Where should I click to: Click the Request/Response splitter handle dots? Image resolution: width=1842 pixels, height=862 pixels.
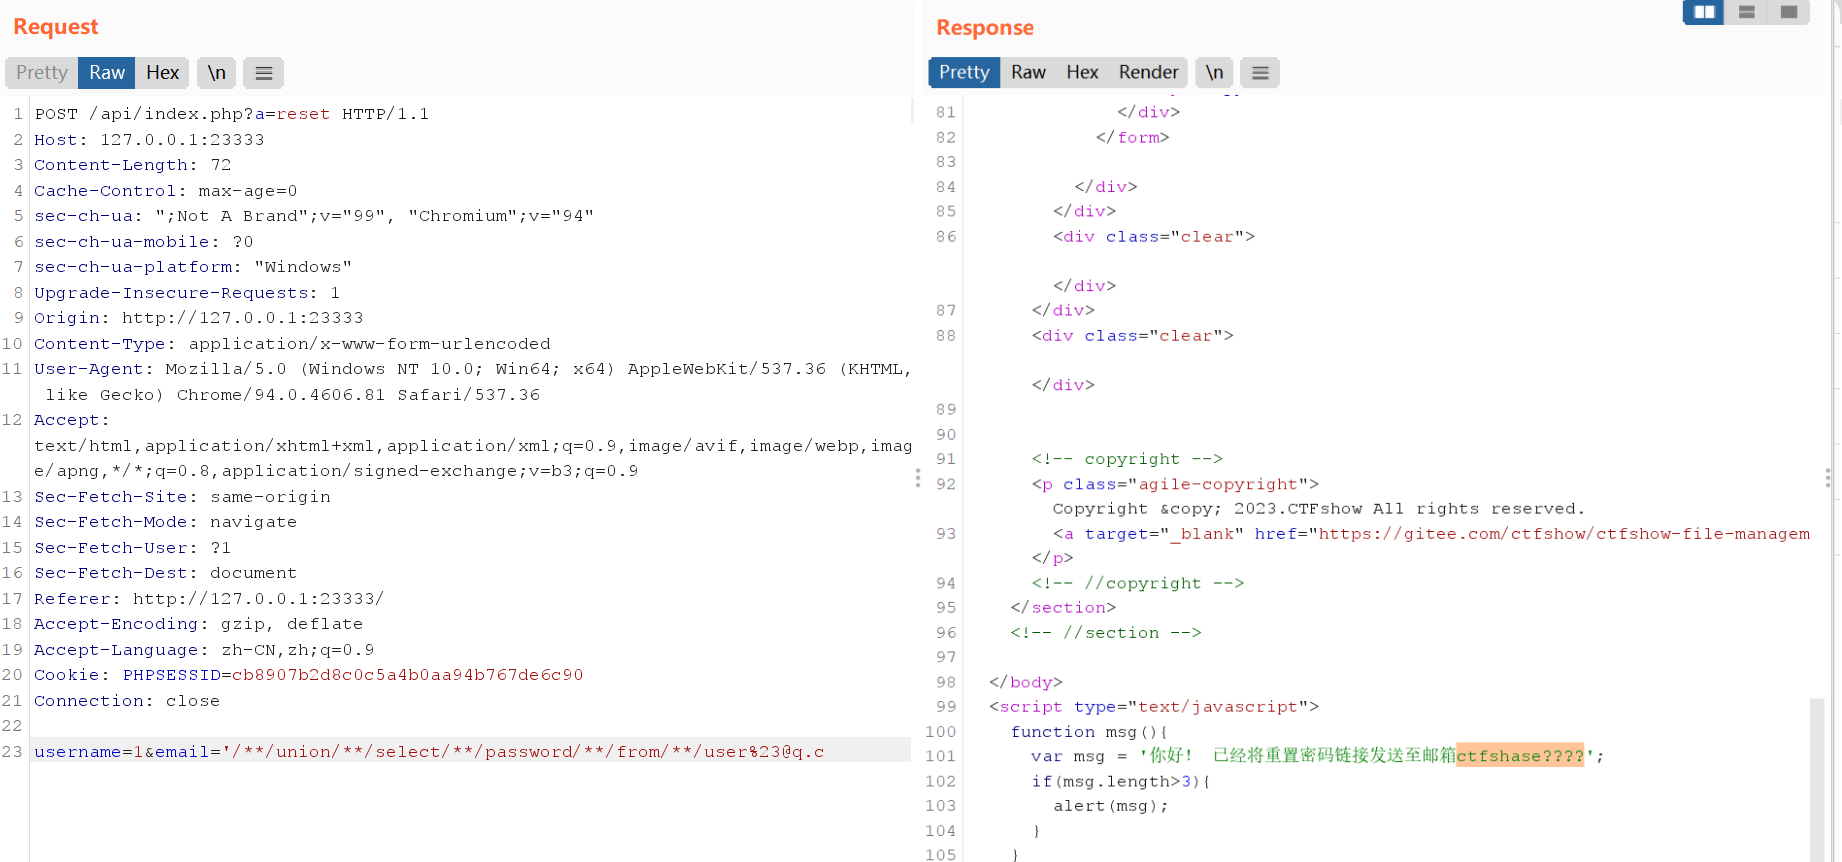(x=918, y=478)
